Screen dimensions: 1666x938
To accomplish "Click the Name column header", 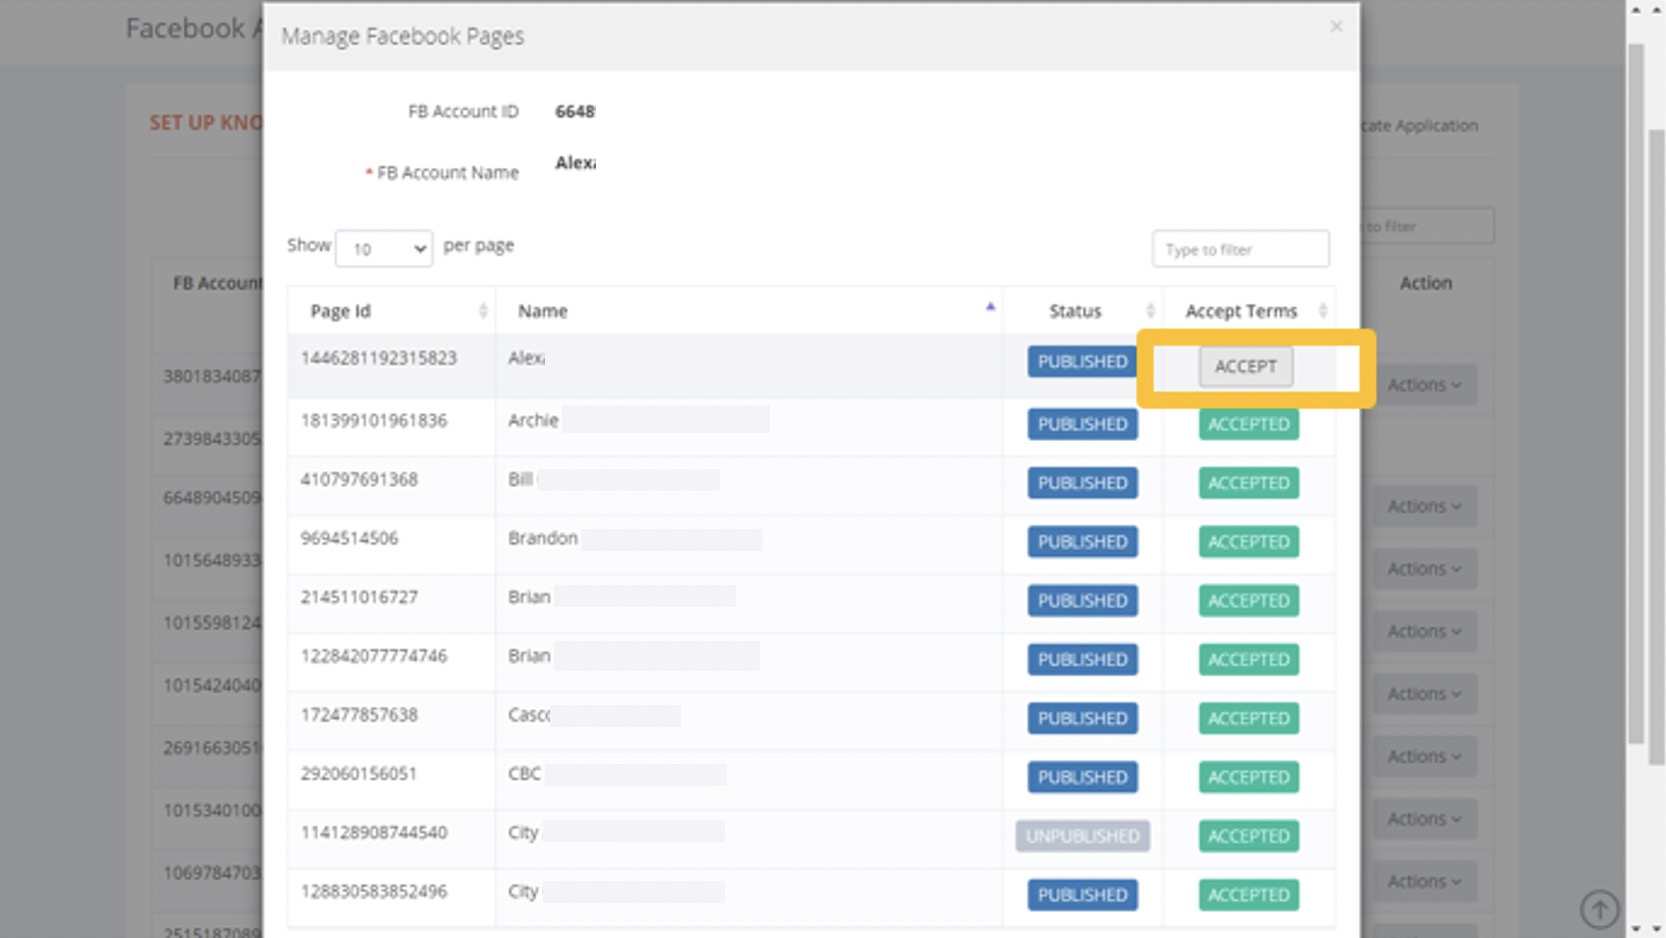I will tap(543, 311).
